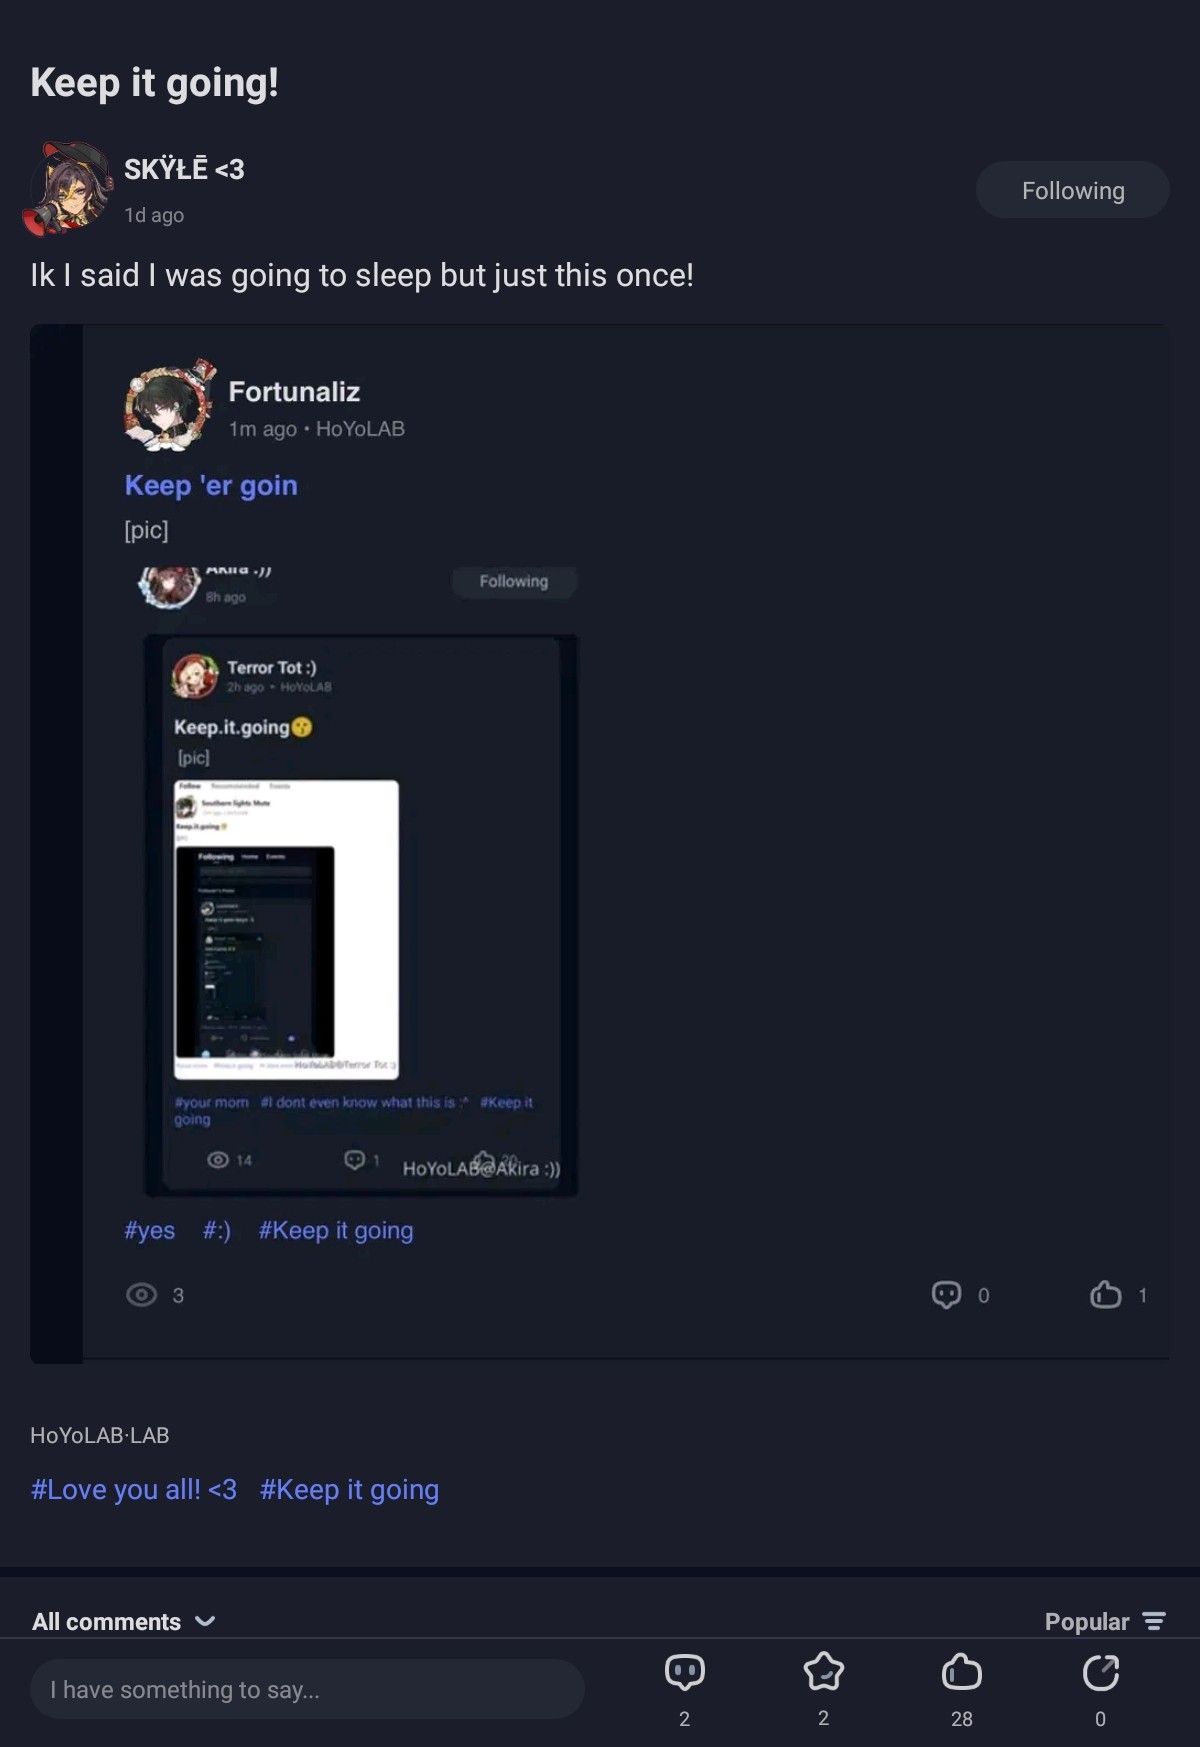Focus the 'I have something to say...' field
The width and height of the screenshot is (1200, 1747).
(307, 1689)
